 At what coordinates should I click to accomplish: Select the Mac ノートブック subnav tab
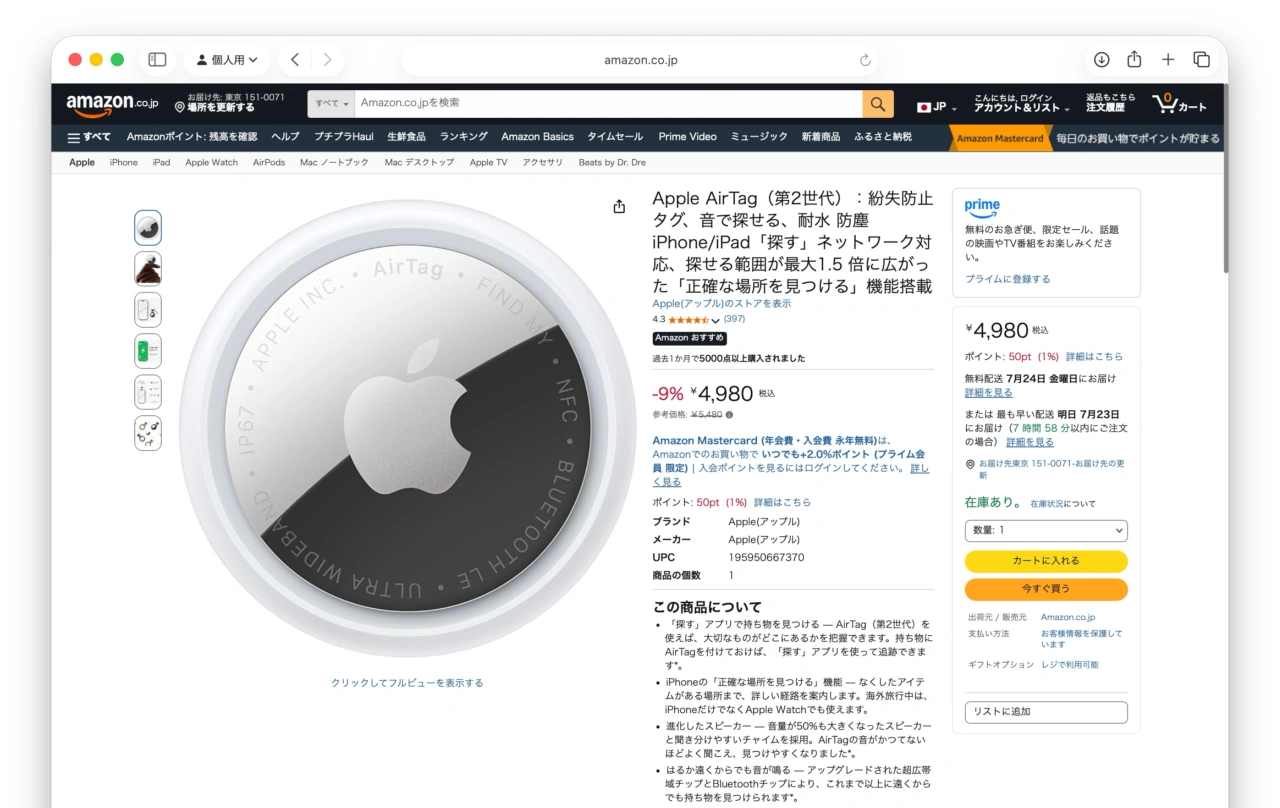[x=334, y=162]
